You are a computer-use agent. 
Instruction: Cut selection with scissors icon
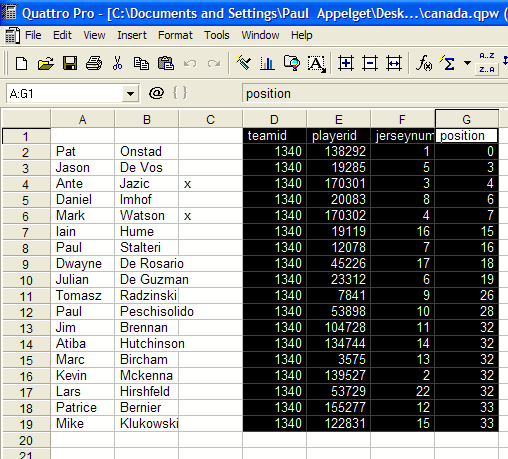click(117, 63)
